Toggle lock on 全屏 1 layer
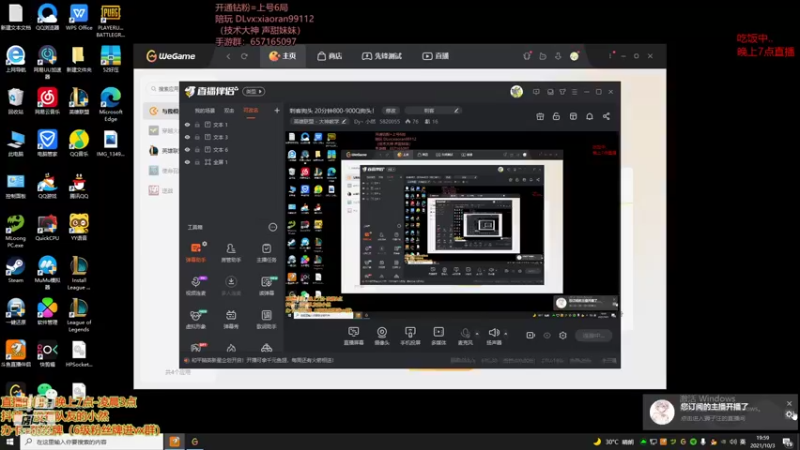800x450 pixels. 197,162
